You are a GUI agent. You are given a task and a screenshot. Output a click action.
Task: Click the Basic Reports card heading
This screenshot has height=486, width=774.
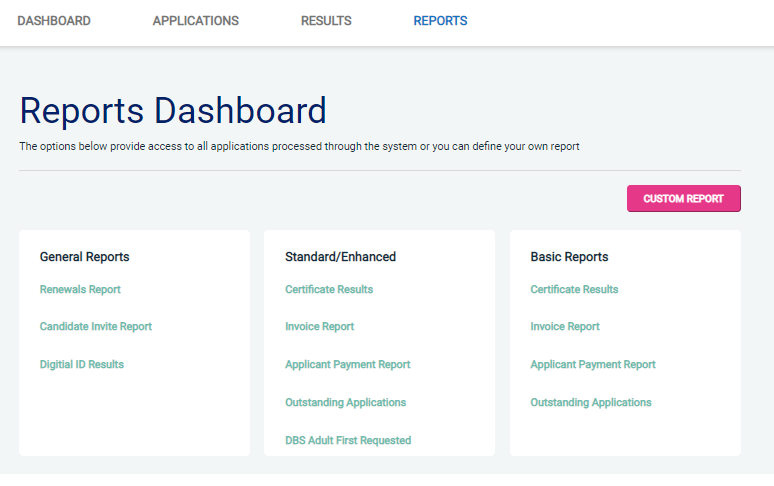pyautogui.click(x=569, y=257)
